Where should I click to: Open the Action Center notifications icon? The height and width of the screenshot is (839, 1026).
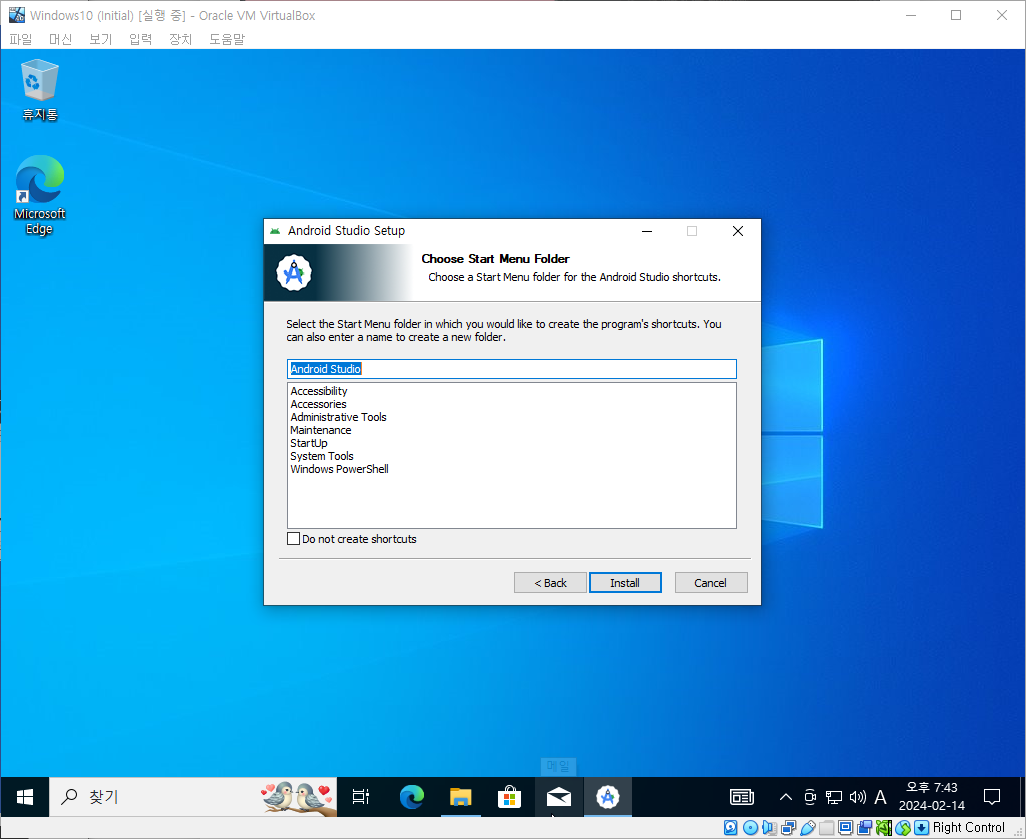(992, 796)
